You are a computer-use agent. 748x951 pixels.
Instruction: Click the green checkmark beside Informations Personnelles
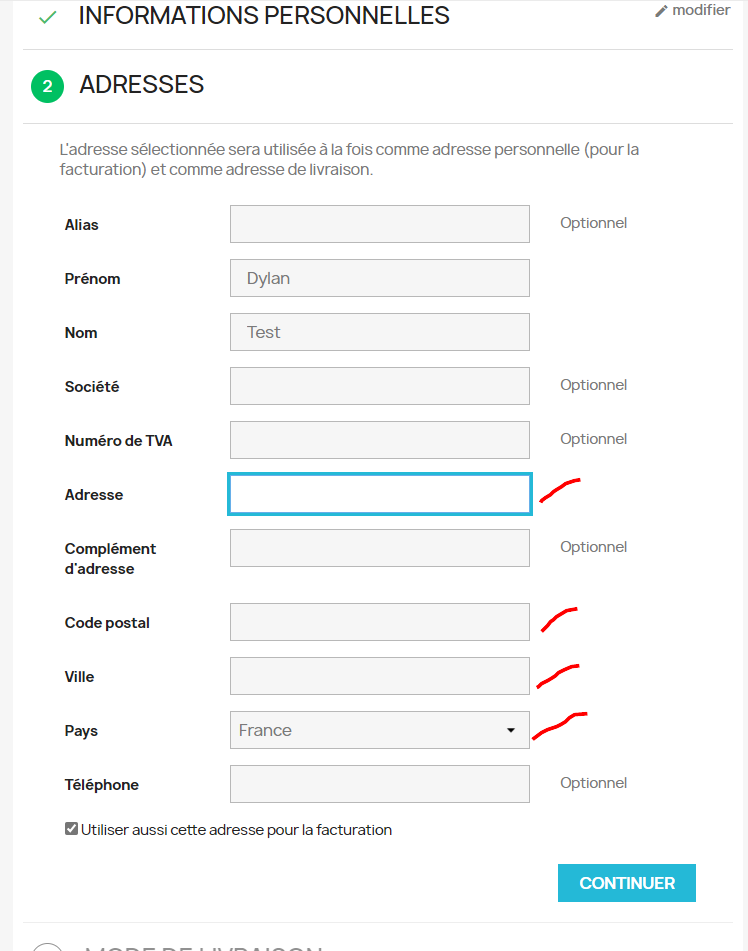point(47,17)
